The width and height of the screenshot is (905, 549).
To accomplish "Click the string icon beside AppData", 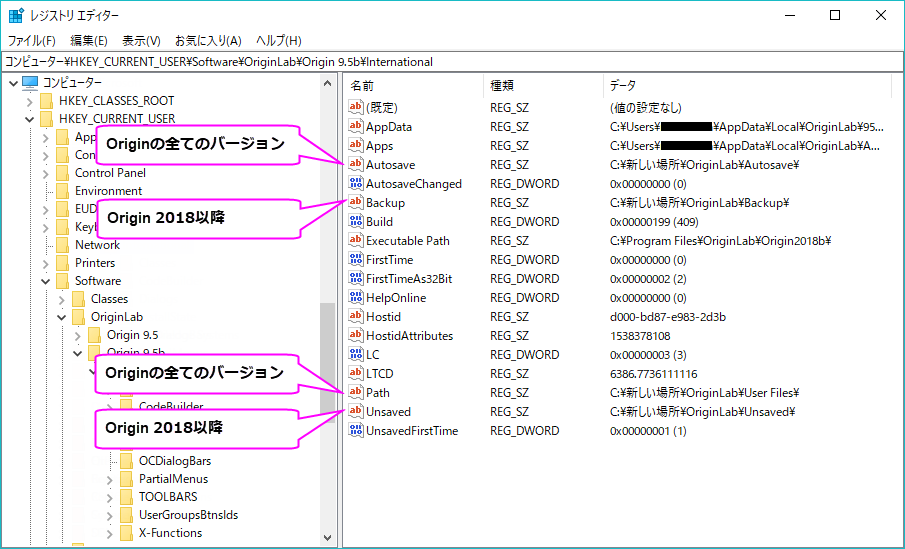I will tap(356, 126).
